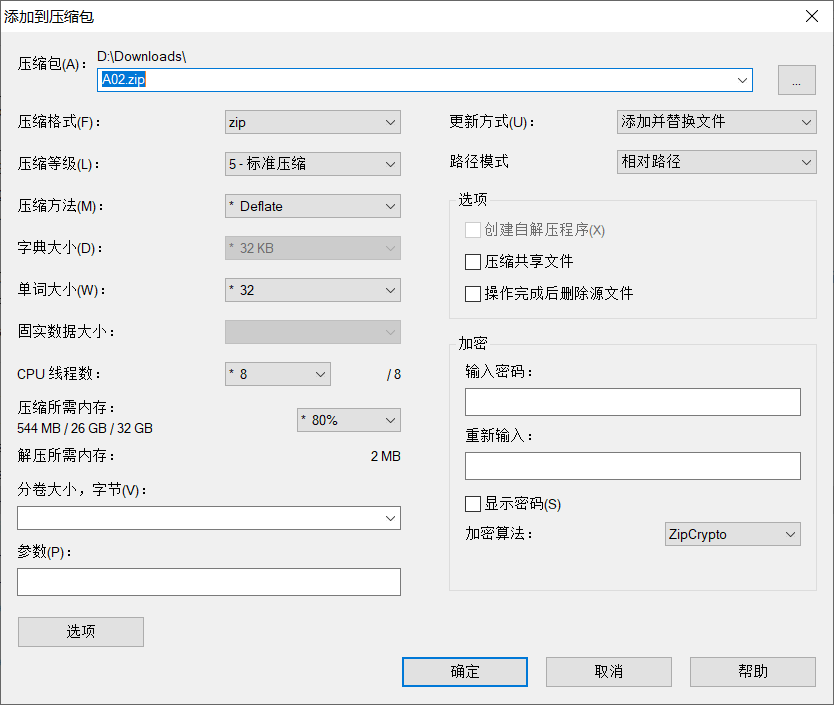Expand the 压缩等级 standard compression dropdown
The height and width of the screenshot is (705, 834).
tap(313, 164)
